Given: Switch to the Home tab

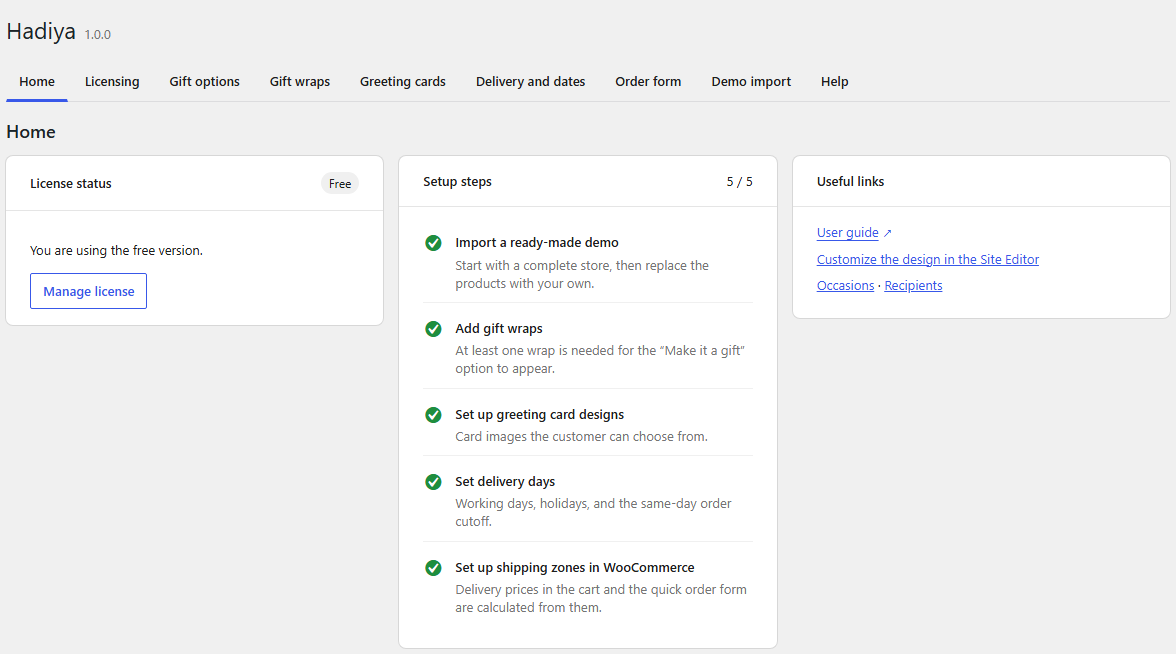Looking at the screenshot, I should coord(37,82).
